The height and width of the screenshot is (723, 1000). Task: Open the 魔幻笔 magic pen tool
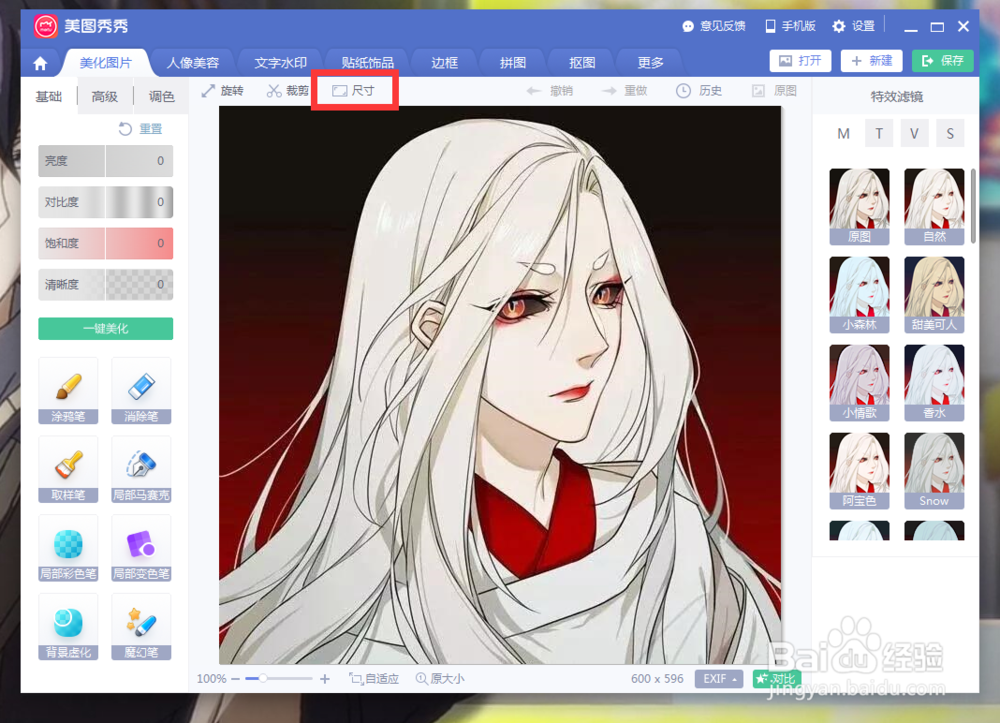pyautogui.click(x=141, y=627)
